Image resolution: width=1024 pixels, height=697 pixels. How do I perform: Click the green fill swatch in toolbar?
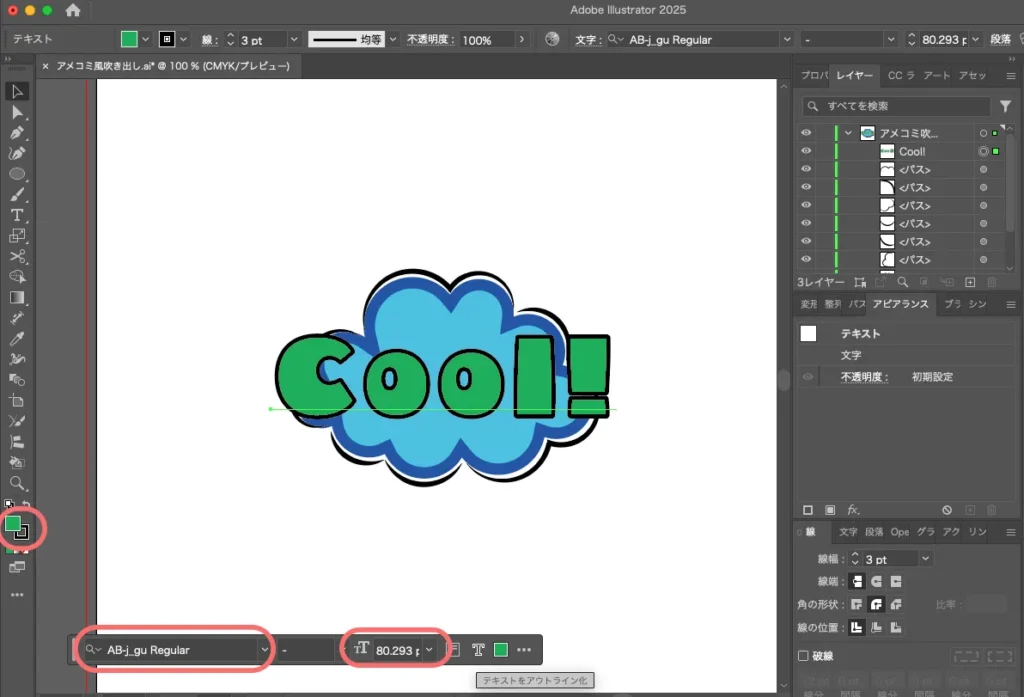click(x=14, y=523)
